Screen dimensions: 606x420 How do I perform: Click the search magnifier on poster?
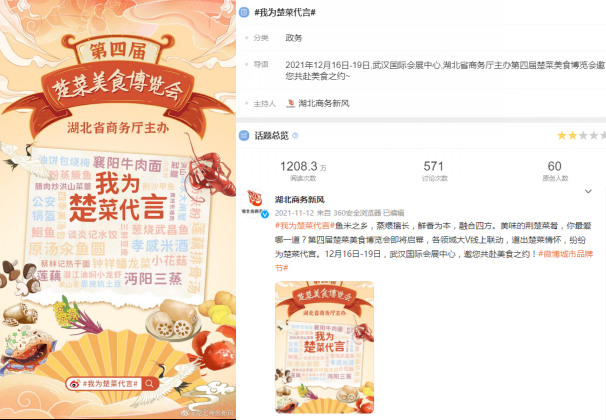point(150,383)
